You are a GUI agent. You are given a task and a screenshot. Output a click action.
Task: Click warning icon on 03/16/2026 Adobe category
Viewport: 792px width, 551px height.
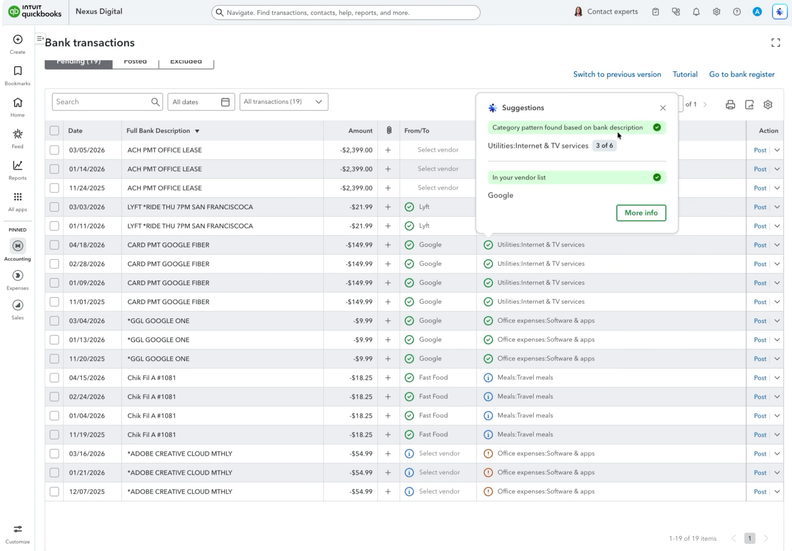tap(488, 454)
